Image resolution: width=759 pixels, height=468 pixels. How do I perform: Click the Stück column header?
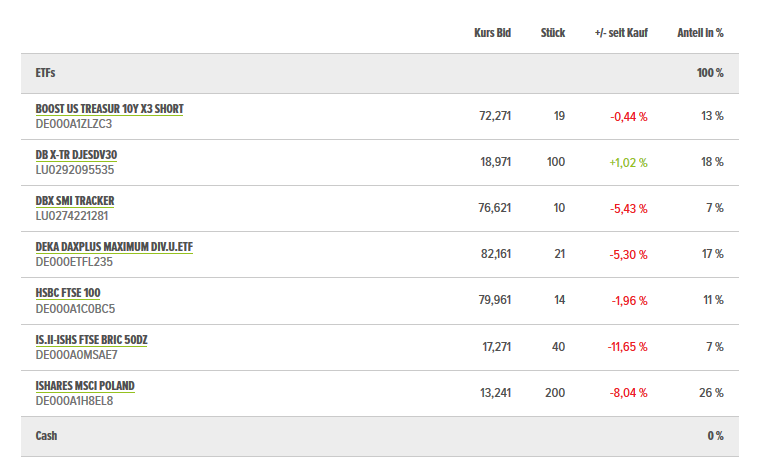tap(552, 33)
